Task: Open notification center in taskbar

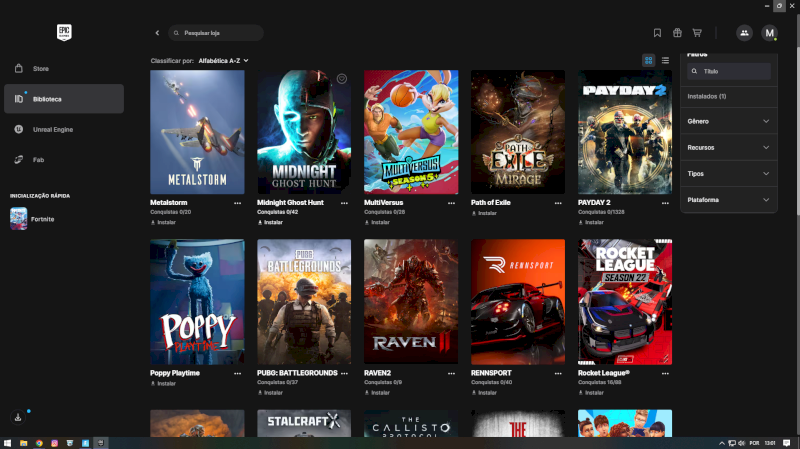Action: pos(787,443)
